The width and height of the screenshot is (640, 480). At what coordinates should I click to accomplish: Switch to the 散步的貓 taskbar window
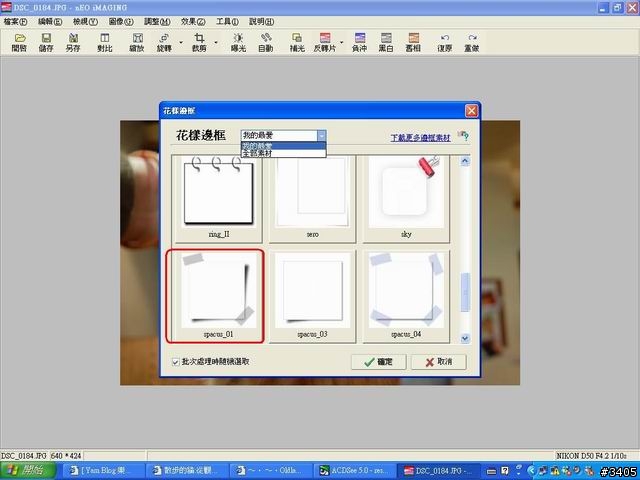[189, 471]
